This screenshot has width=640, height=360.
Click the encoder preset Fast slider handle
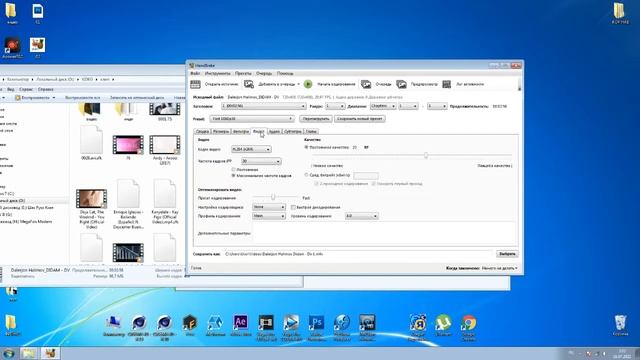273,197
